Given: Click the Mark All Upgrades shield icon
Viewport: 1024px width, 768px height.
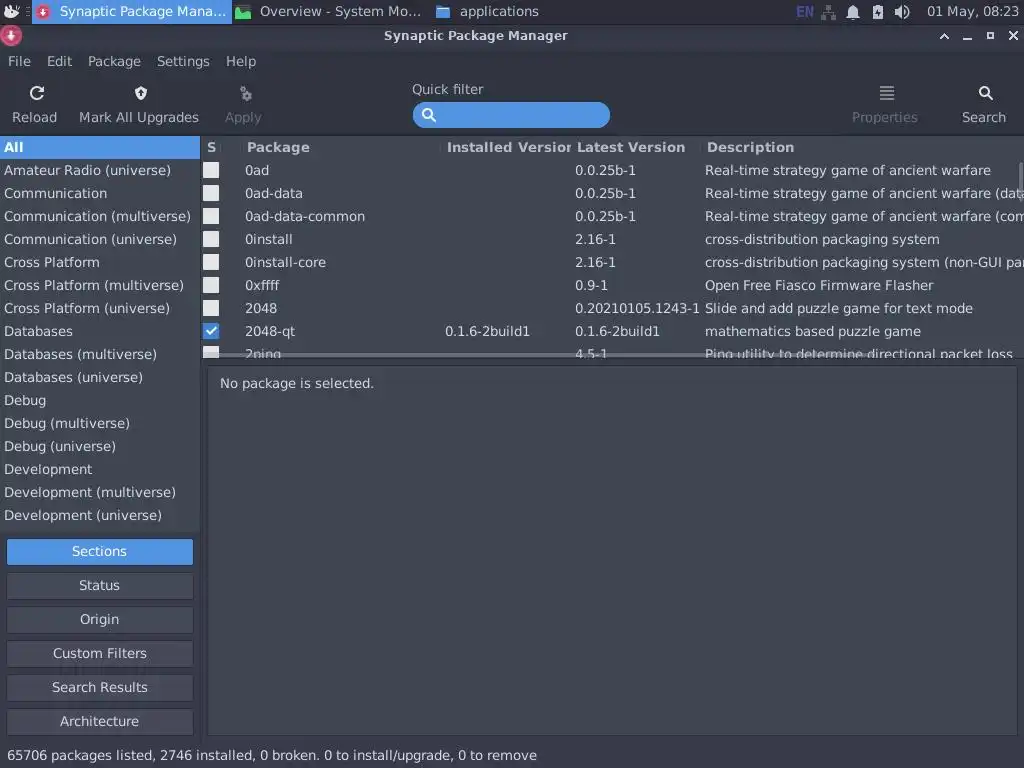Looking at the screenshot, I should [x=140, y=93].
